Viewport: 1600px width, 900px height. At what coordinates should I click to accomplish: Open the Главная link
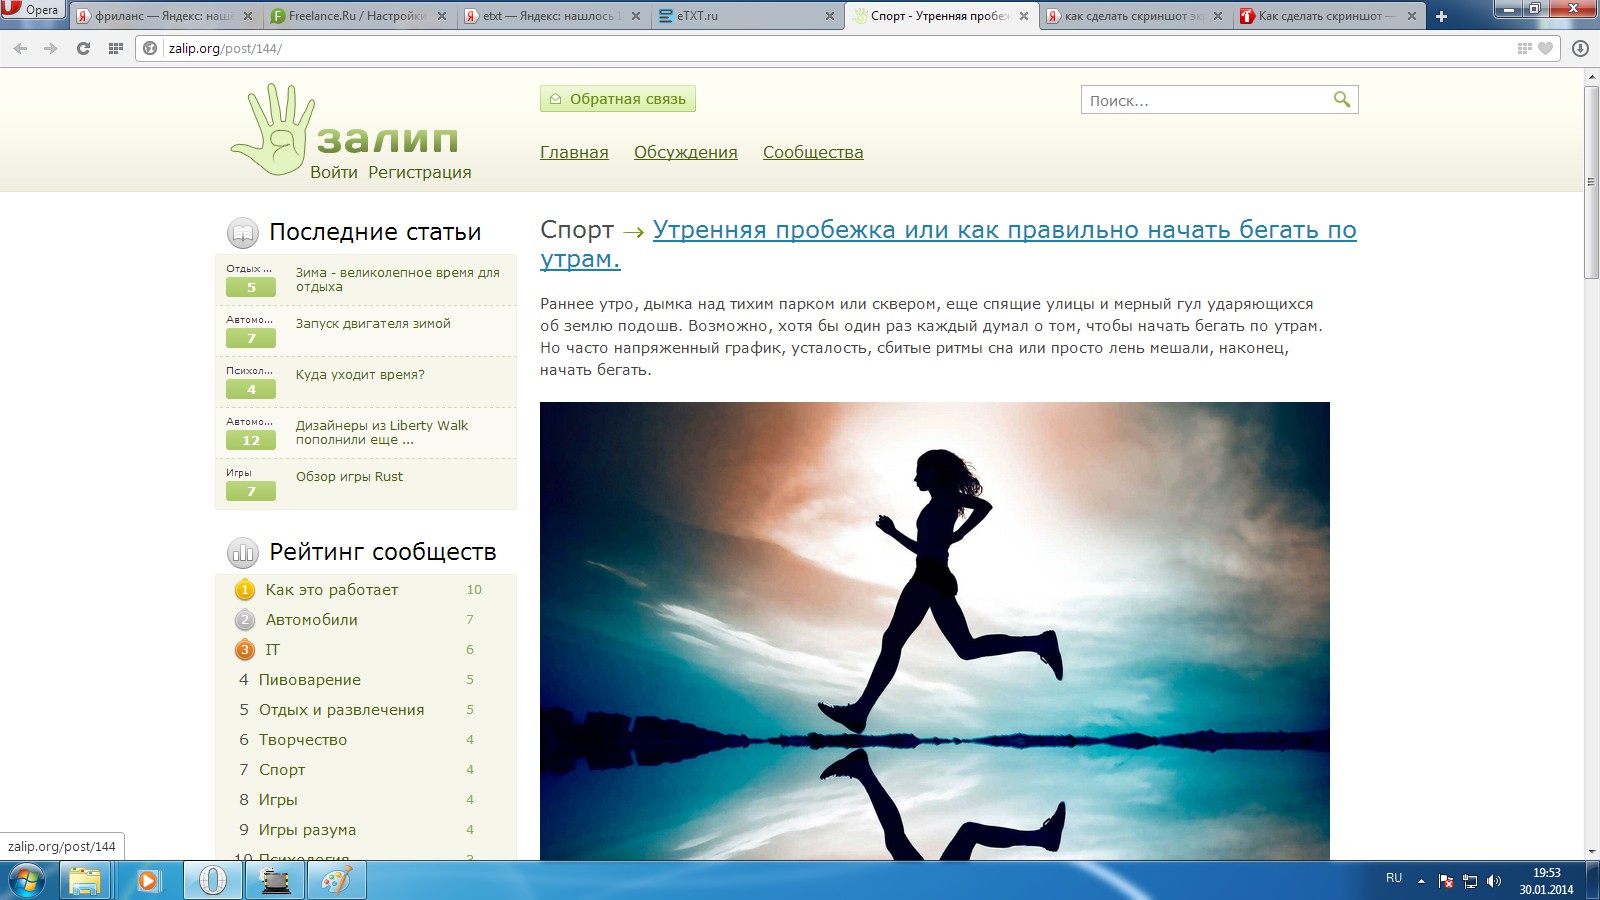point(574,152)
